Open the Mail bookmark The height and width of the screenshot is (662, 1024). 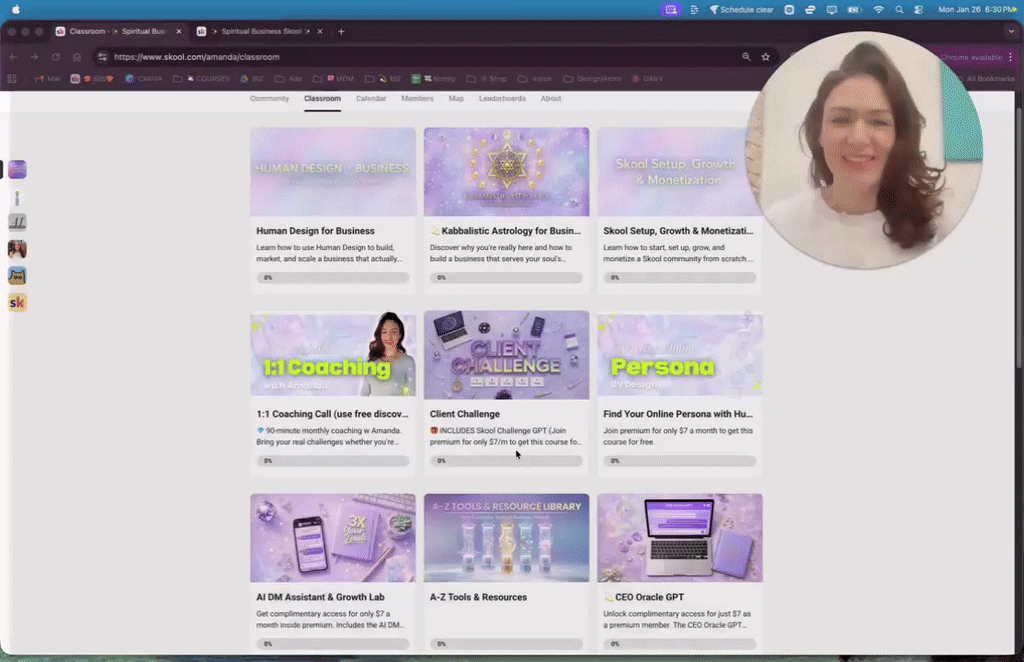pyautogui.click(x=48, y=78)
